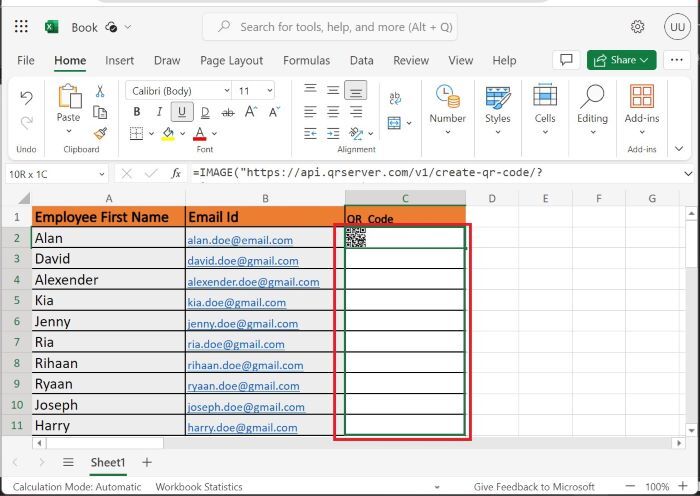
Task: Click the formula bar enter checkmark
Action: 151,173
